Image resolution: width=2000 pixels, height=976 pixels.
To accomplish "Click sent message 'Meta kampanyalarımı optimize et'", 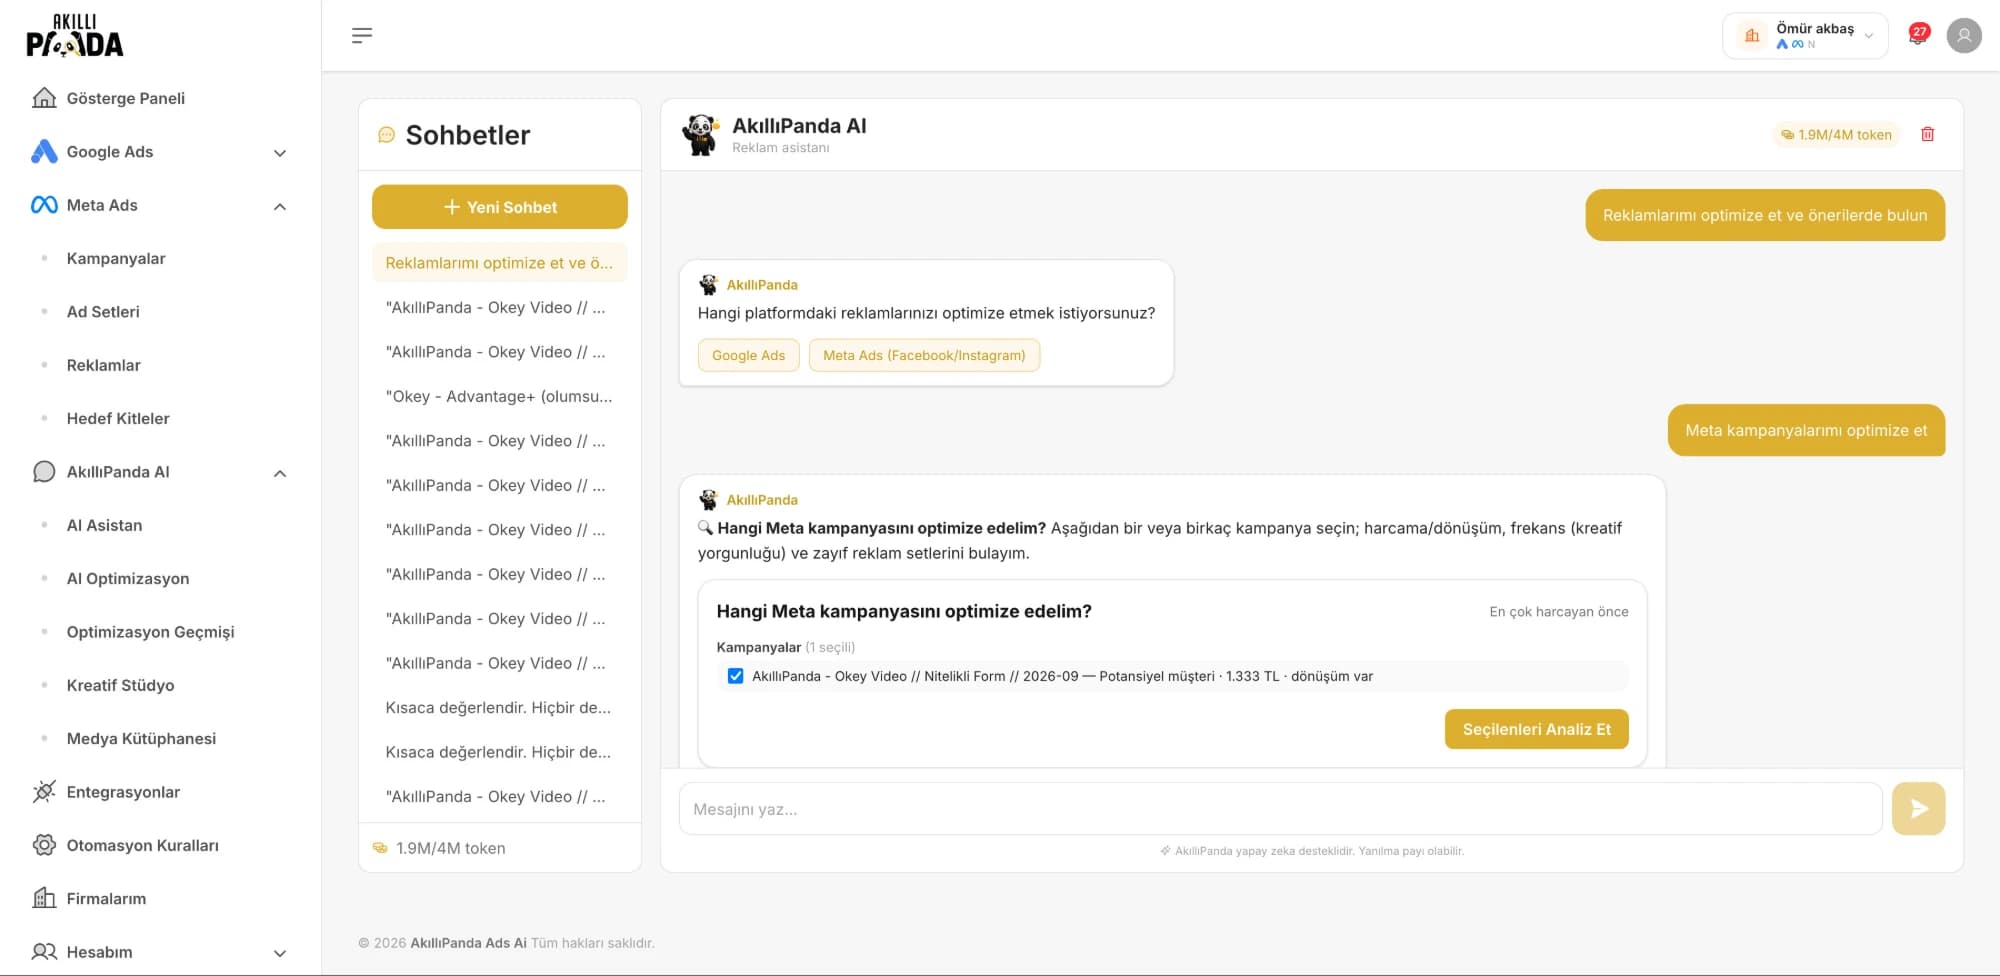I will point(1806,430).
